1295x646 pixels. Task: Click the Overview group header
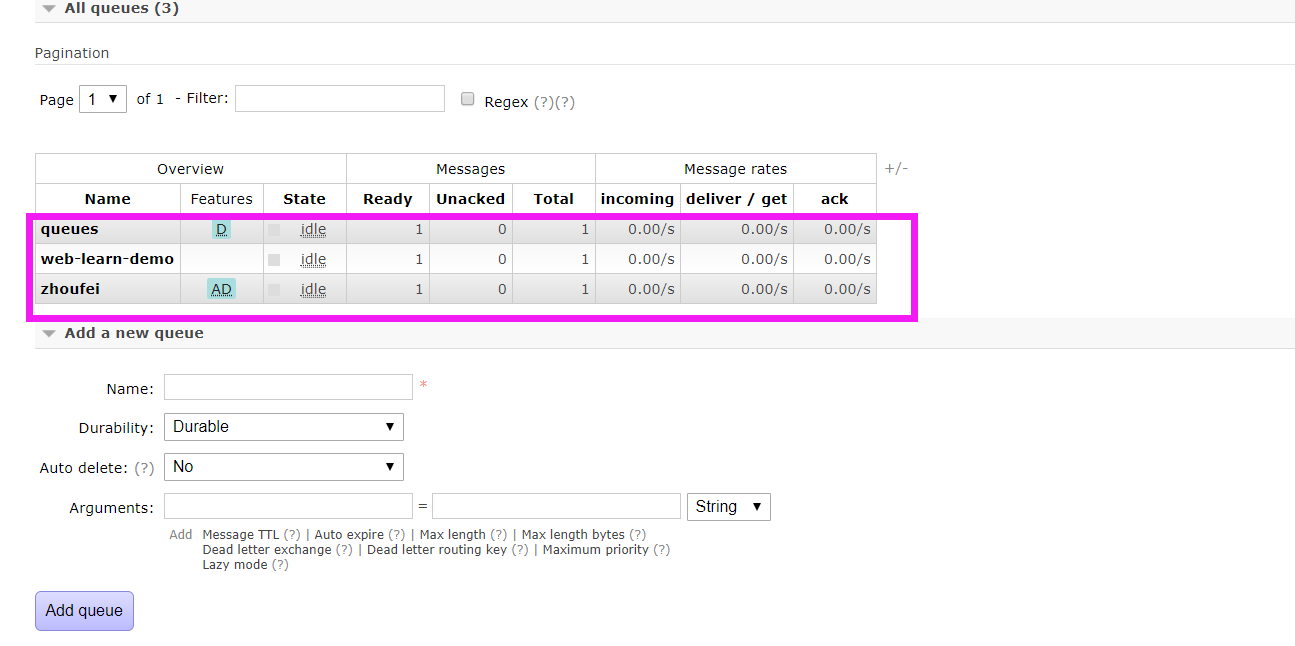(x=190, y=169)
